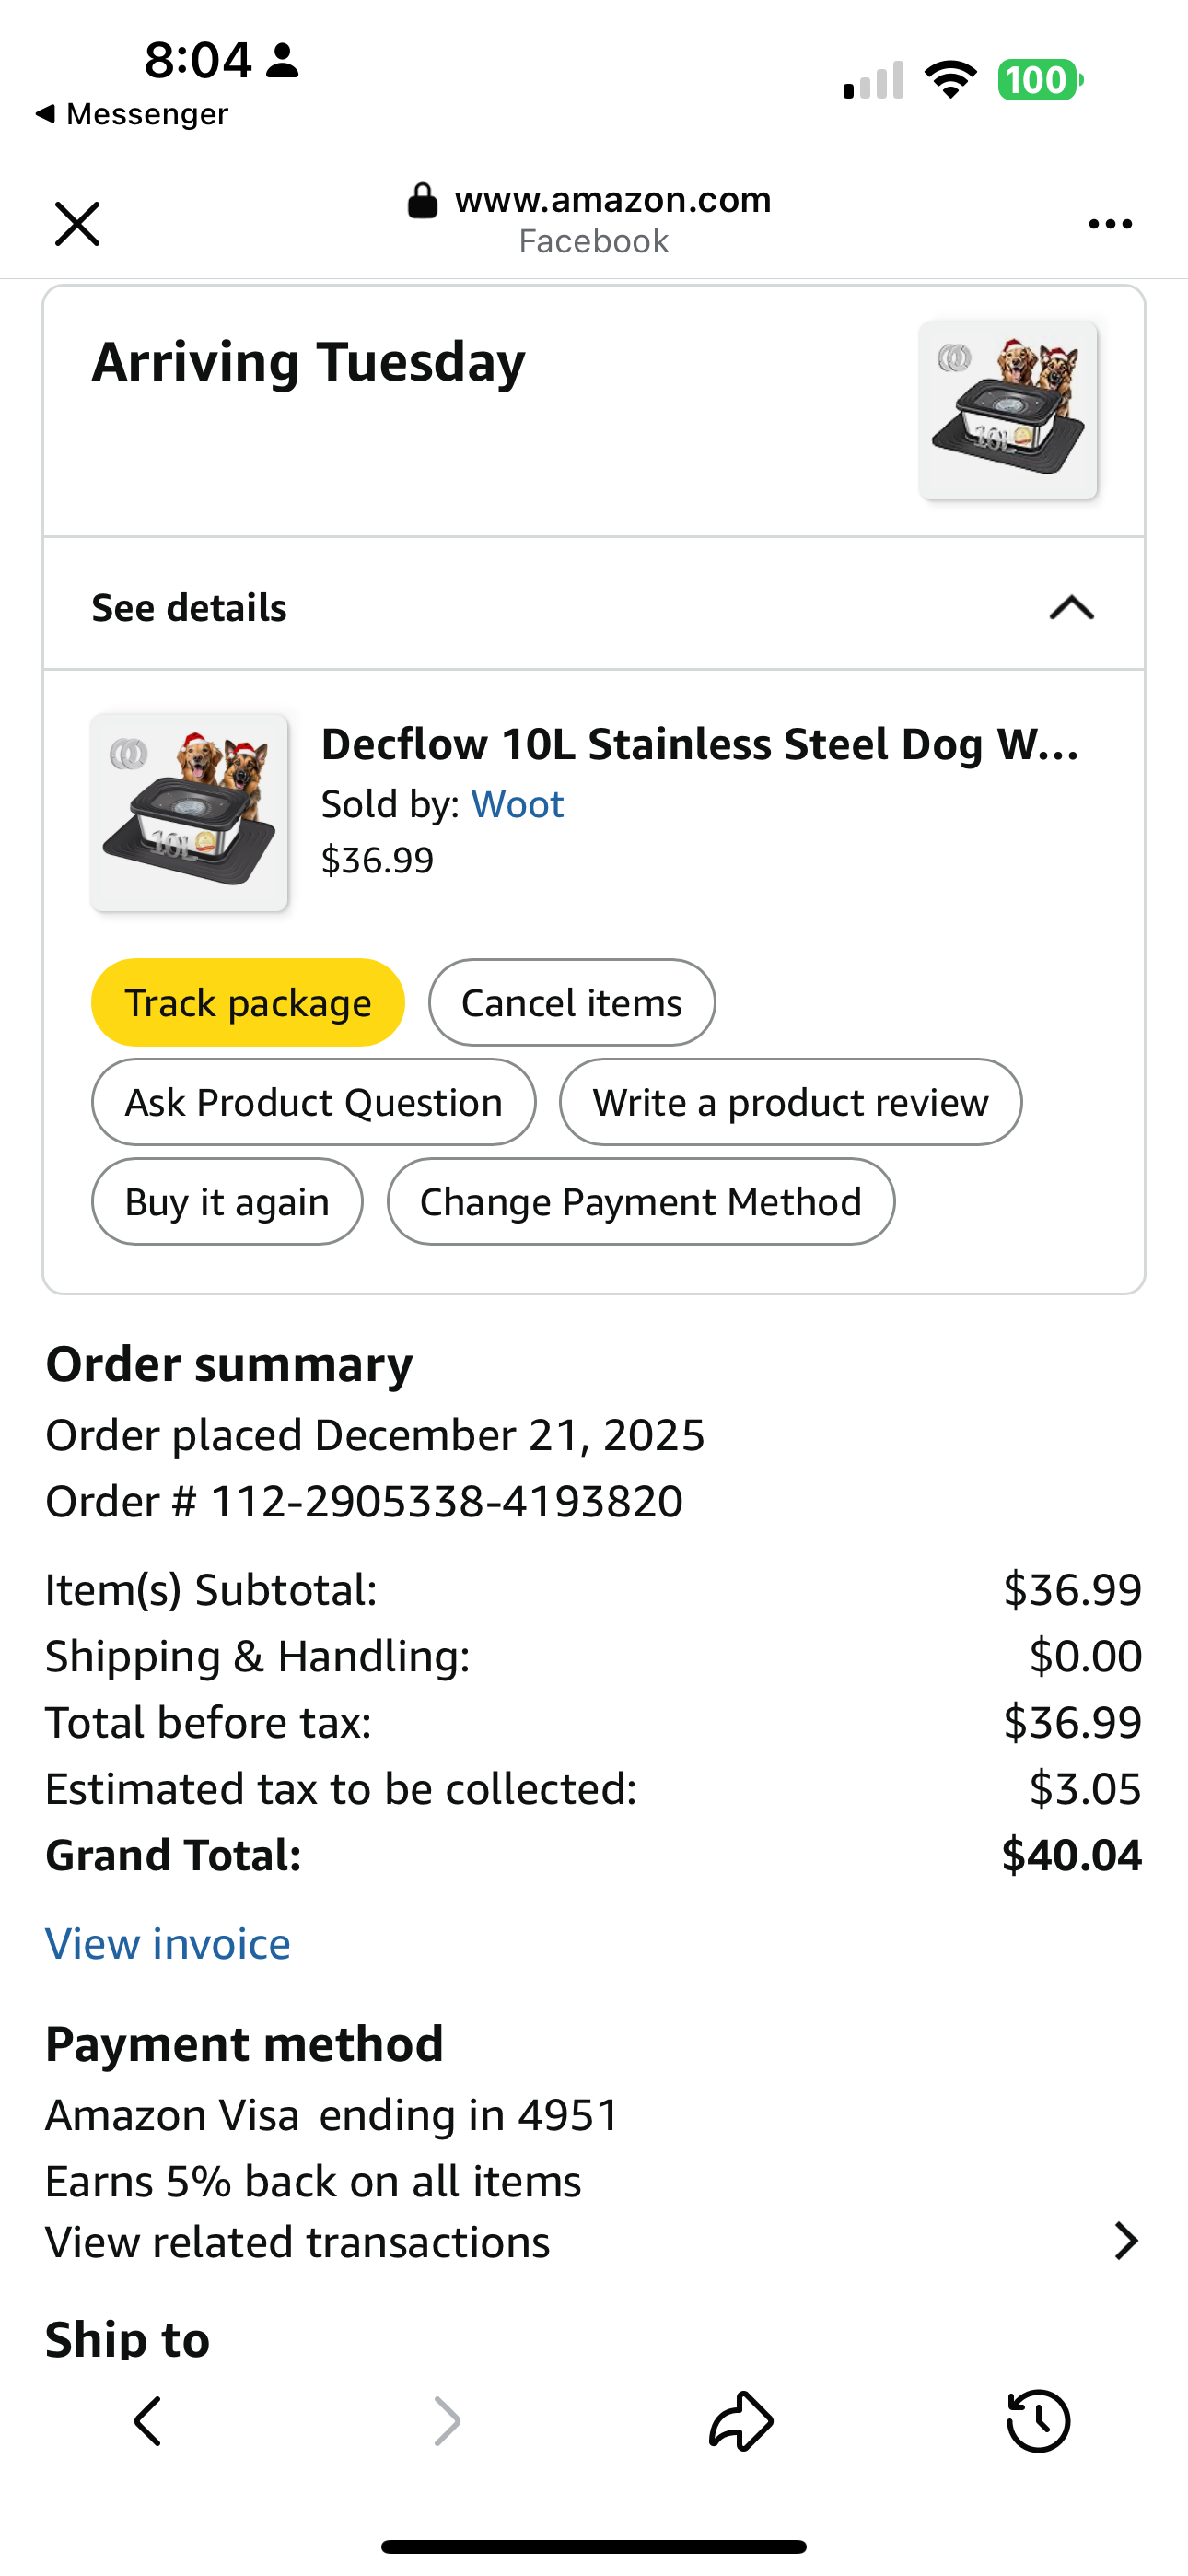The image size is (1188, 2576).
Task: Tap the share arrow icon
Action: (741, 2421)
